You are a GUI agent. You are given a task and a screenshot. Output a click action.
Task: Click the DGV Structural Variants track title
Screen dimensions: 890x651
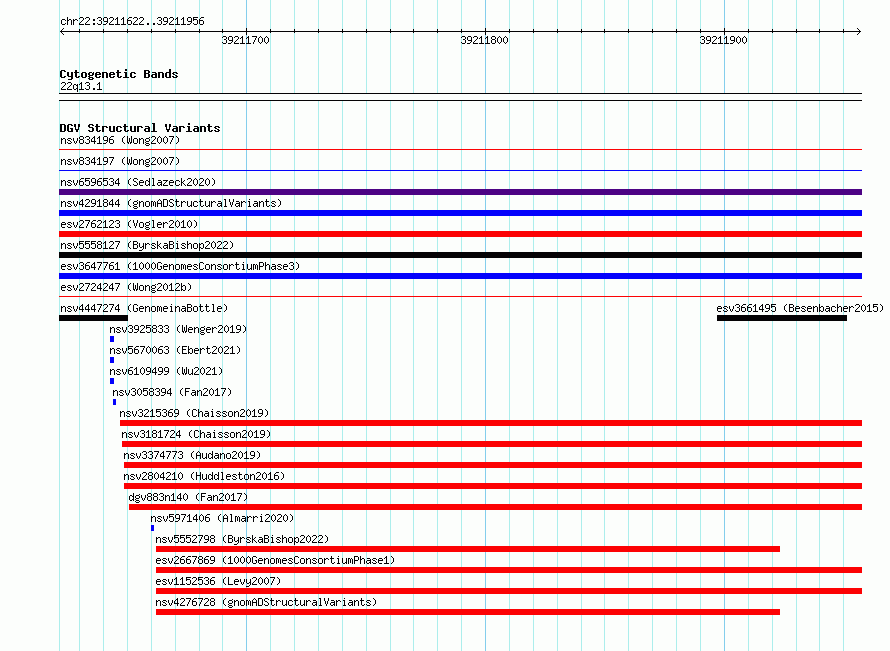click(140, 128)
